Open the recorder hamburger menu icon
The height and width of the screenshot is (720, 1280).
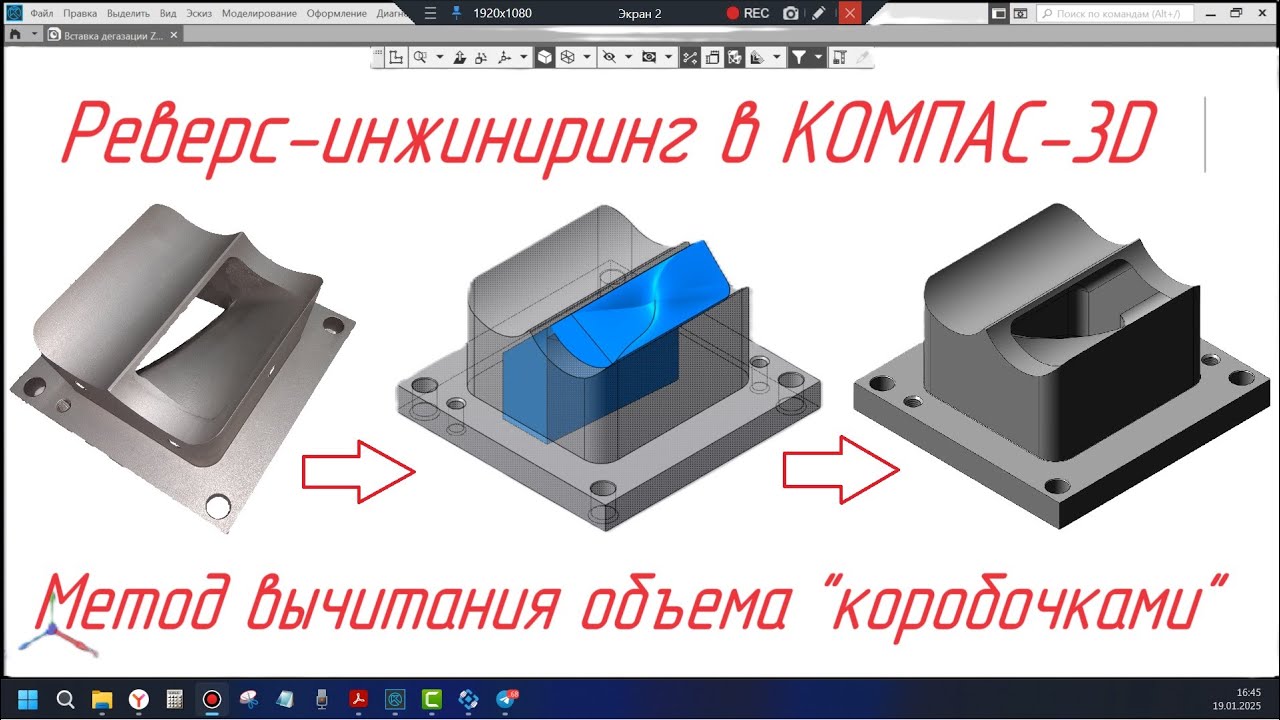pyautogui.click(x=430, y=13)
